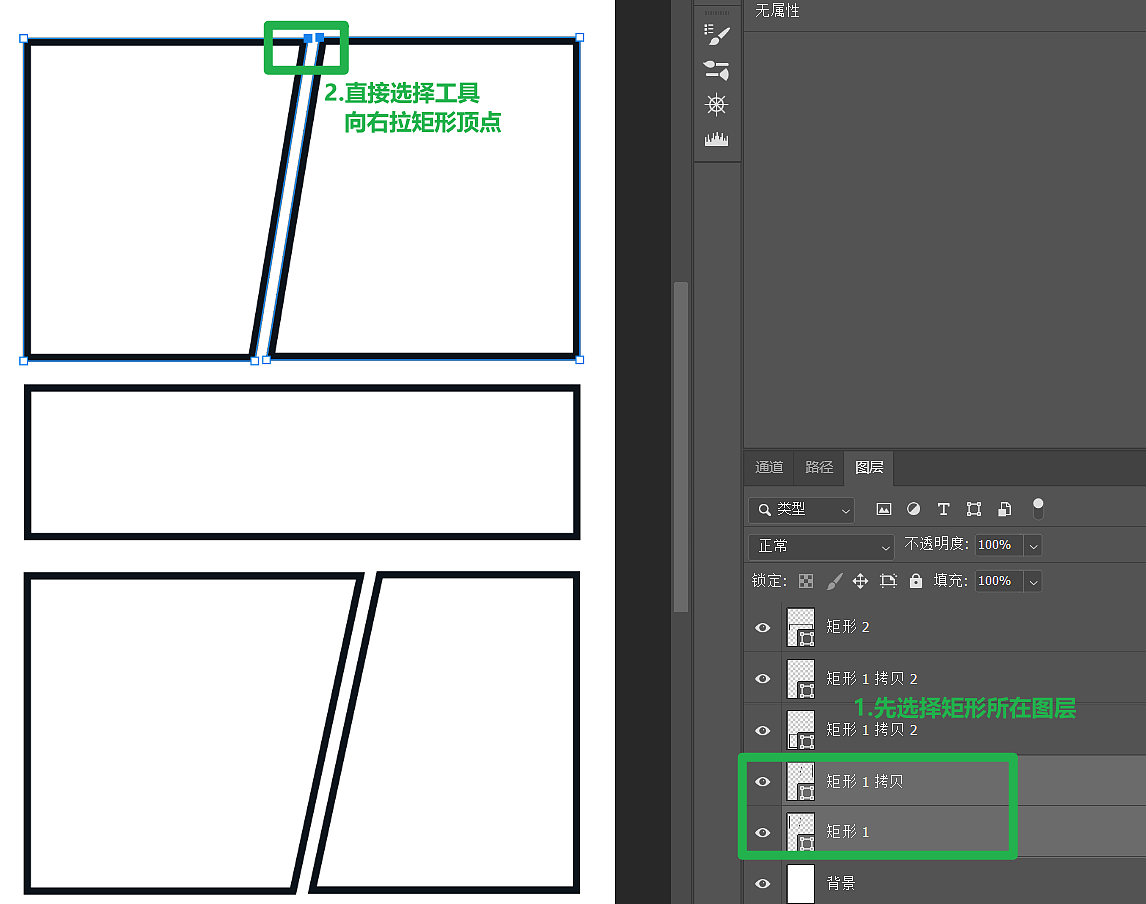Lock position move-arrows icon
Screen dimensions: 1146x904
click(x=860, y=581)
